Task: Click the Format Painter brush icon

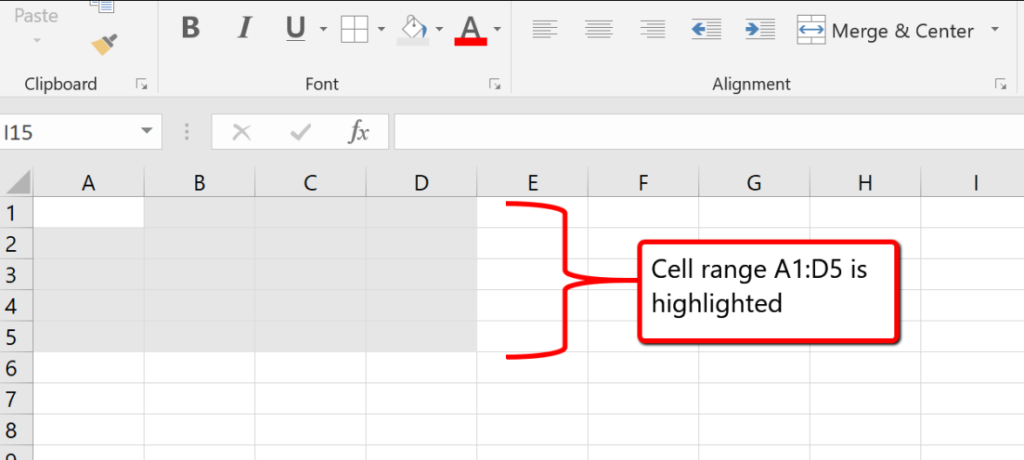Action: 102,44
